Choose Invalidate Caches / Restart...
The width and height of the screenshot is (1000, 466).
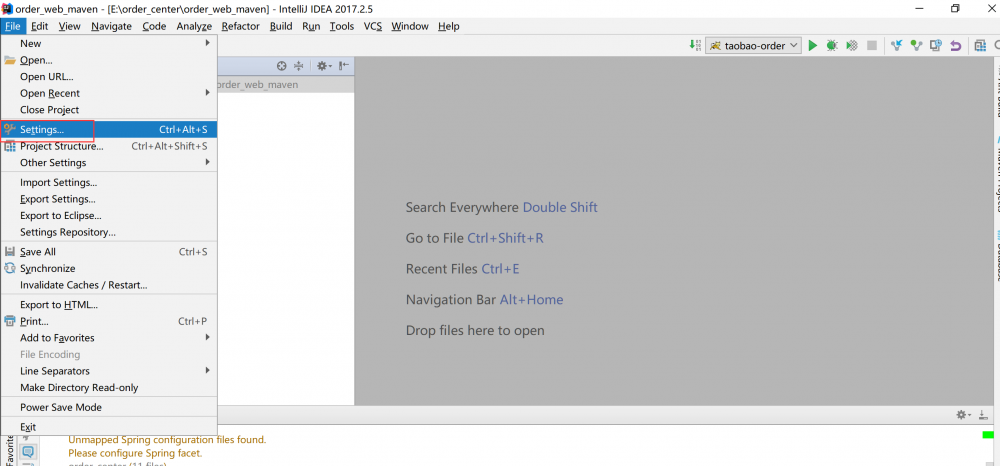pos(109,285)
